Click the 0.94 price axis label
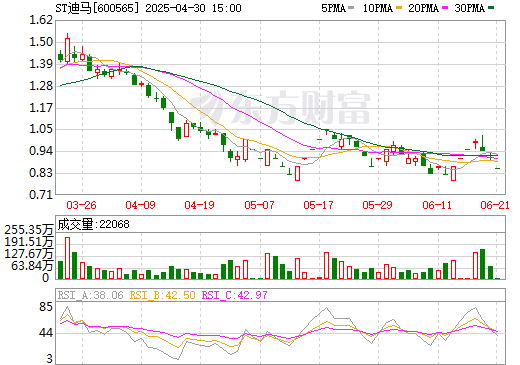520x365 pixels. tap(41, 151)
